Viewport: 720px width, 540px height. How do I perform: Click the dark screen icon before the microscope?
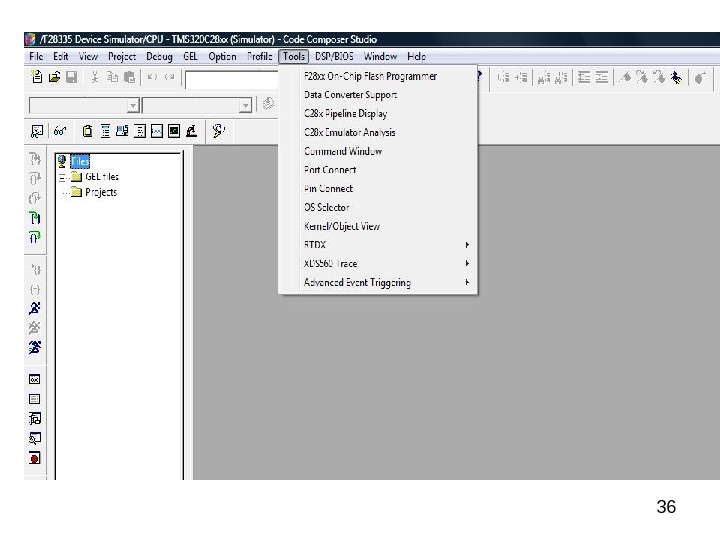click(x=174, y=131)
